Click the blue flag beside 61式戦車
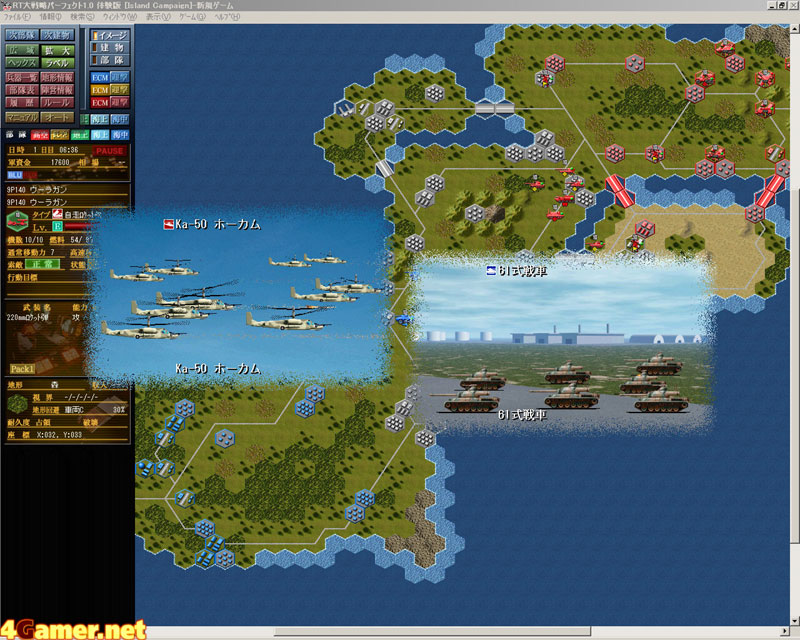This screenshot has width=800, height=640. pyautogui.click(x=491, y=271)
